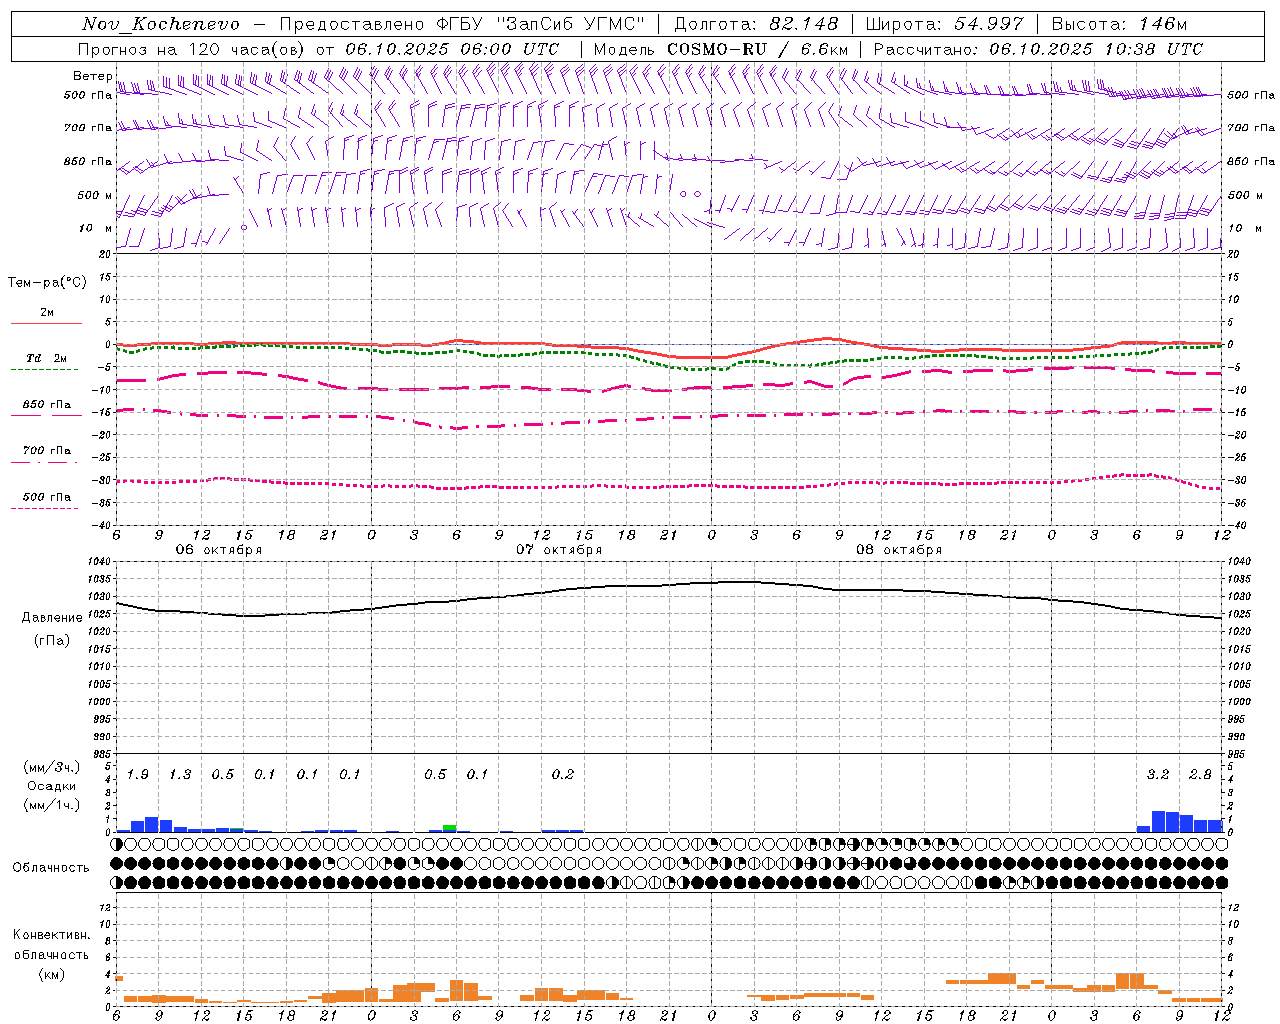Click the dash-dot 700 гПа temperature legend line

click(44, 462)
